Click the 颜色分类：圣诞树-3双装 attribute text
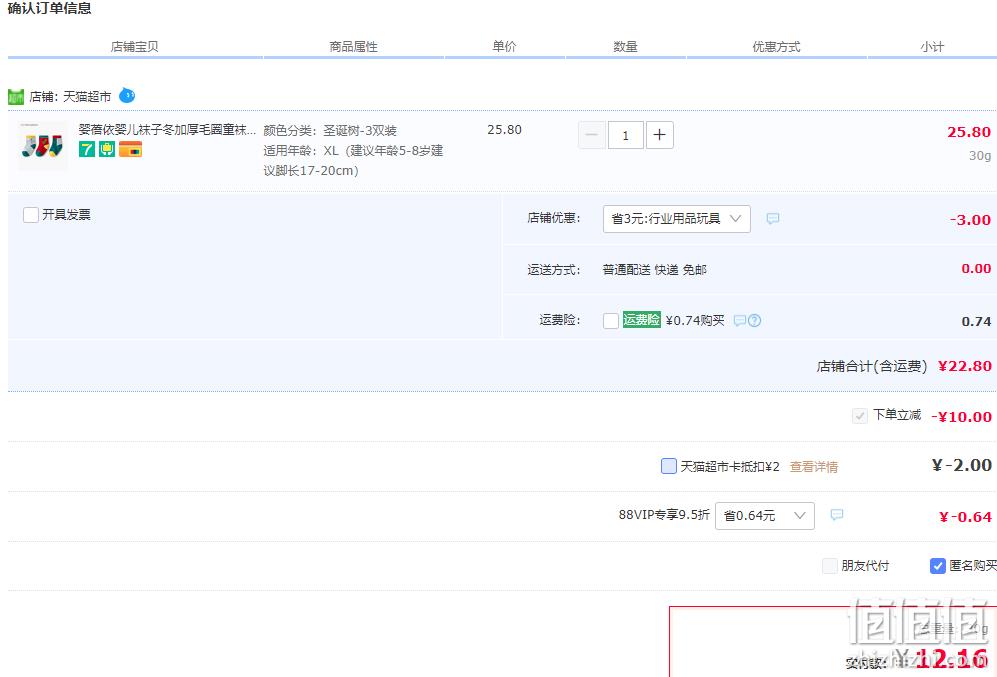 [x=330, y=130]
